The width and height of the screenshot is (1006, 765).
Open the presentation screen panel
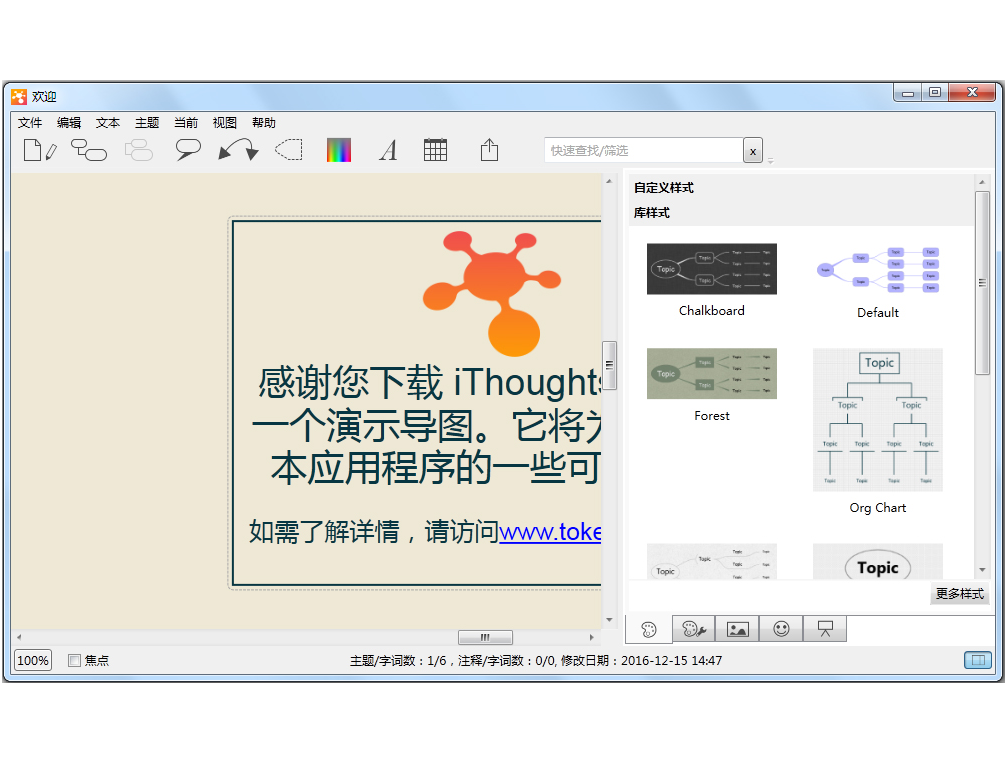coord(824,628)
